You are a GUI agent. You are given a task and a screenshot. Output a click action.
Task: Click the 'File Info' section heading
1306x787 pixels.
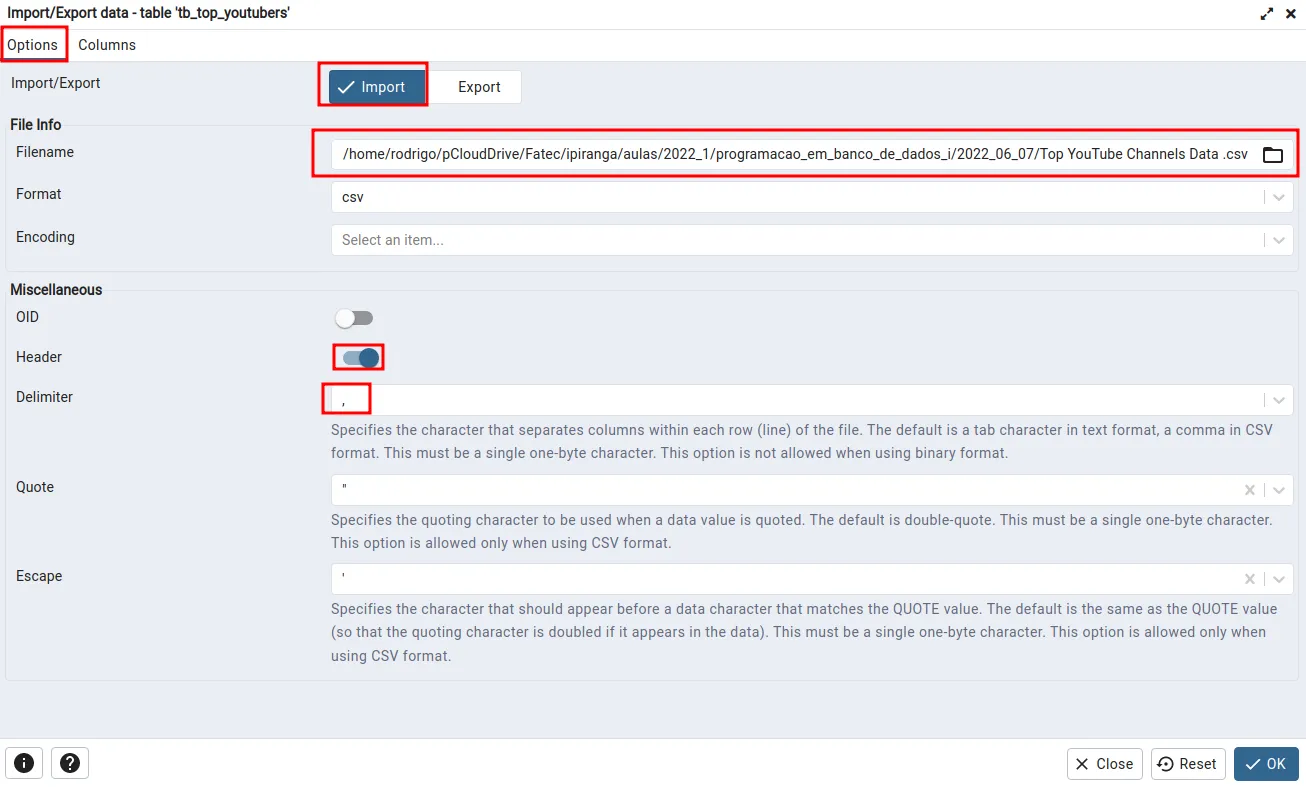[x=36, y=125]
